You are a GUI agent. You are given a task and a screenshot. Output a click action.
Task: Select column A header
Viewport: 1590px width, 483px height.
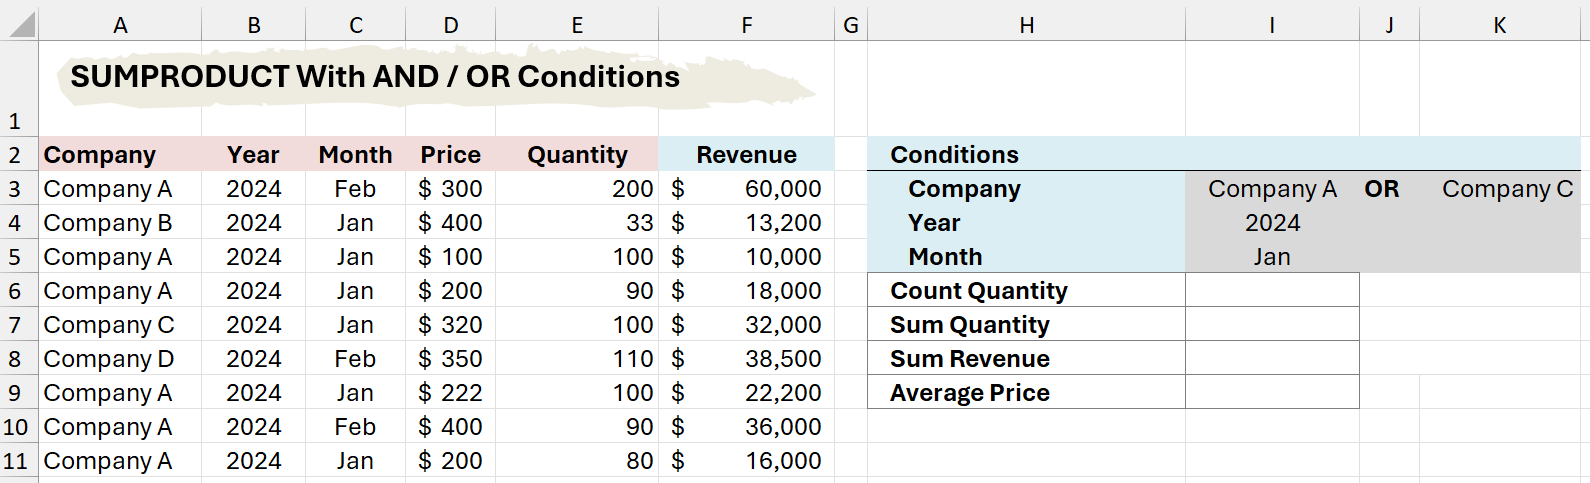click(x=120, y=25)
